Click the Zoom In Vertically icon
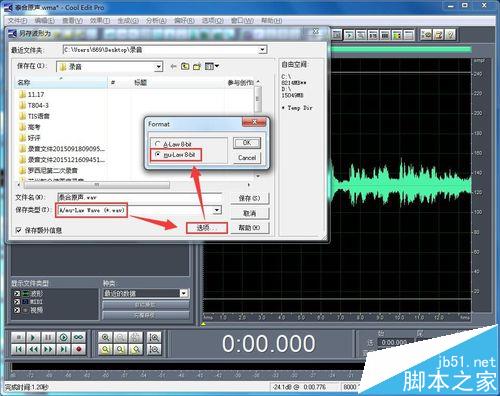The height and width of the screenshot is (396, 500). point(154,337)
